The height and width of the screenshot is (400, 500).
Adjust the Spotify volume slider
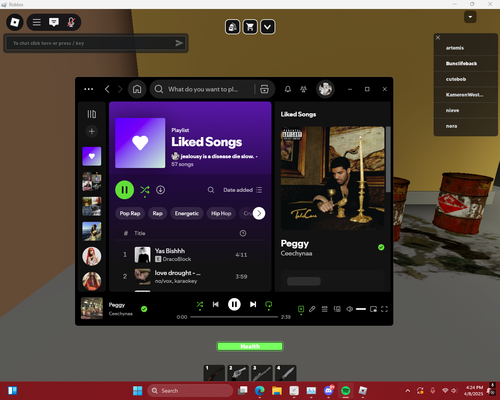point(361,309)
